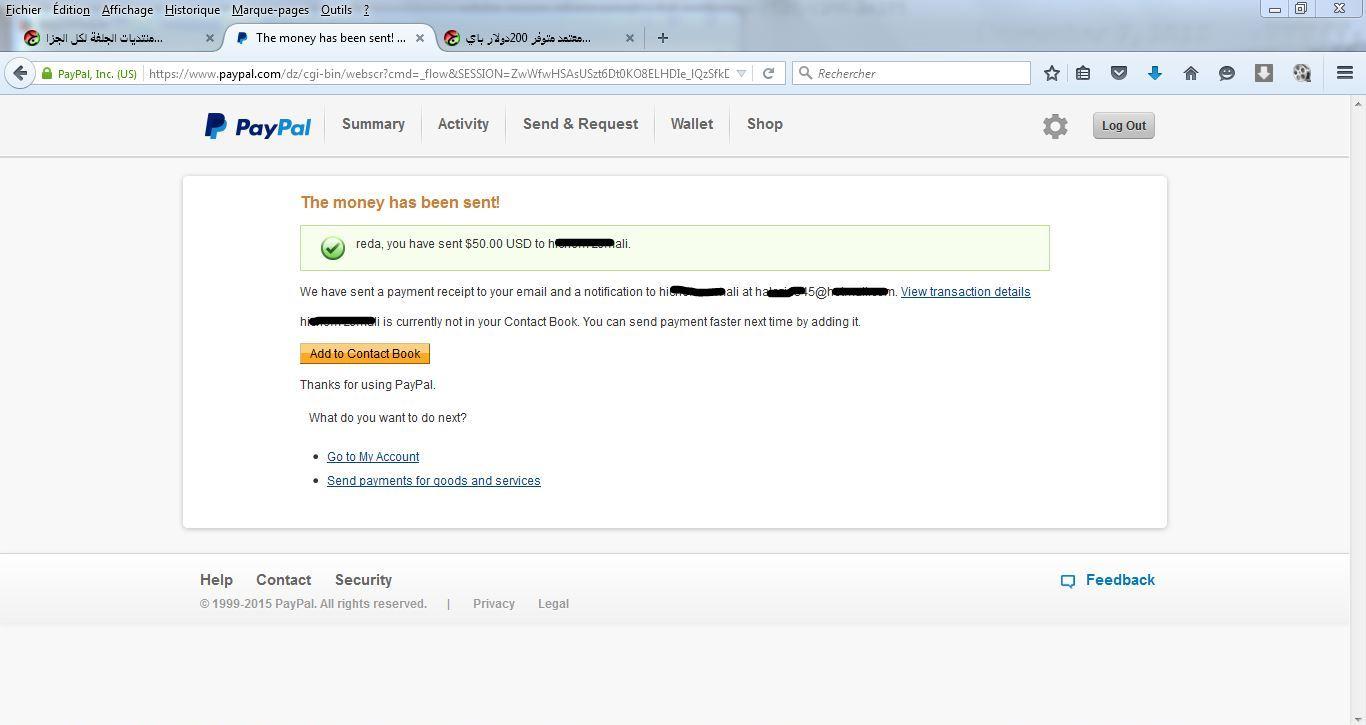Click the gray download-box extension icon

click(1264, 73)
